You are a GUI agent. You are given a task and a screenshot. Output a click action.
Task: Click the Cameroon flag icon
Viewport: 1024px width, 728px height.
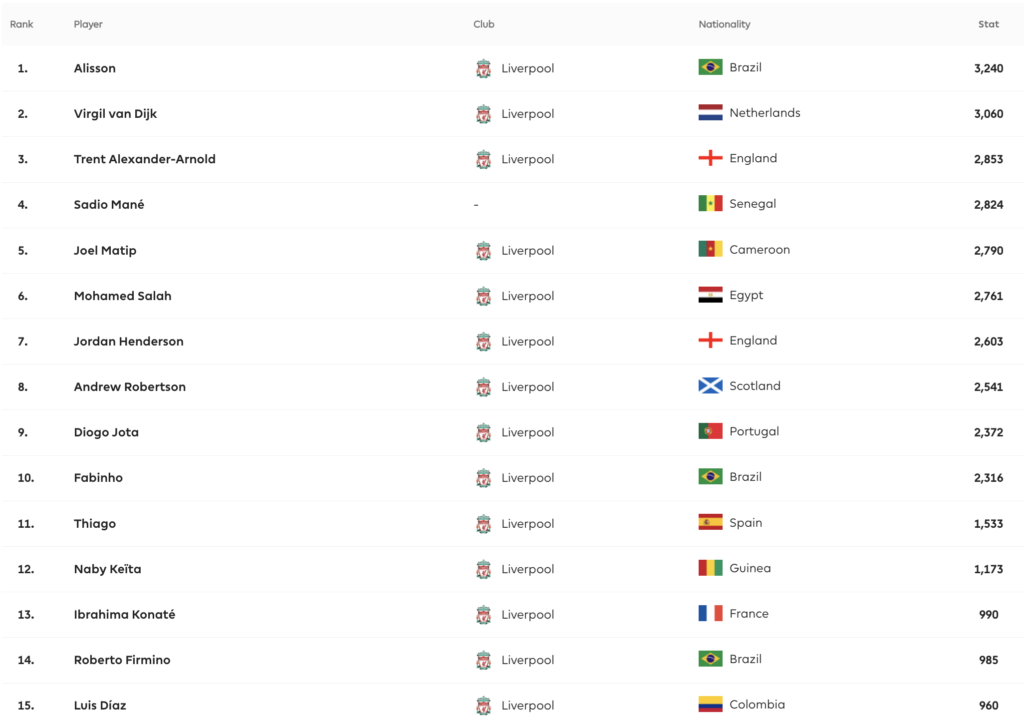click(710, 249)
